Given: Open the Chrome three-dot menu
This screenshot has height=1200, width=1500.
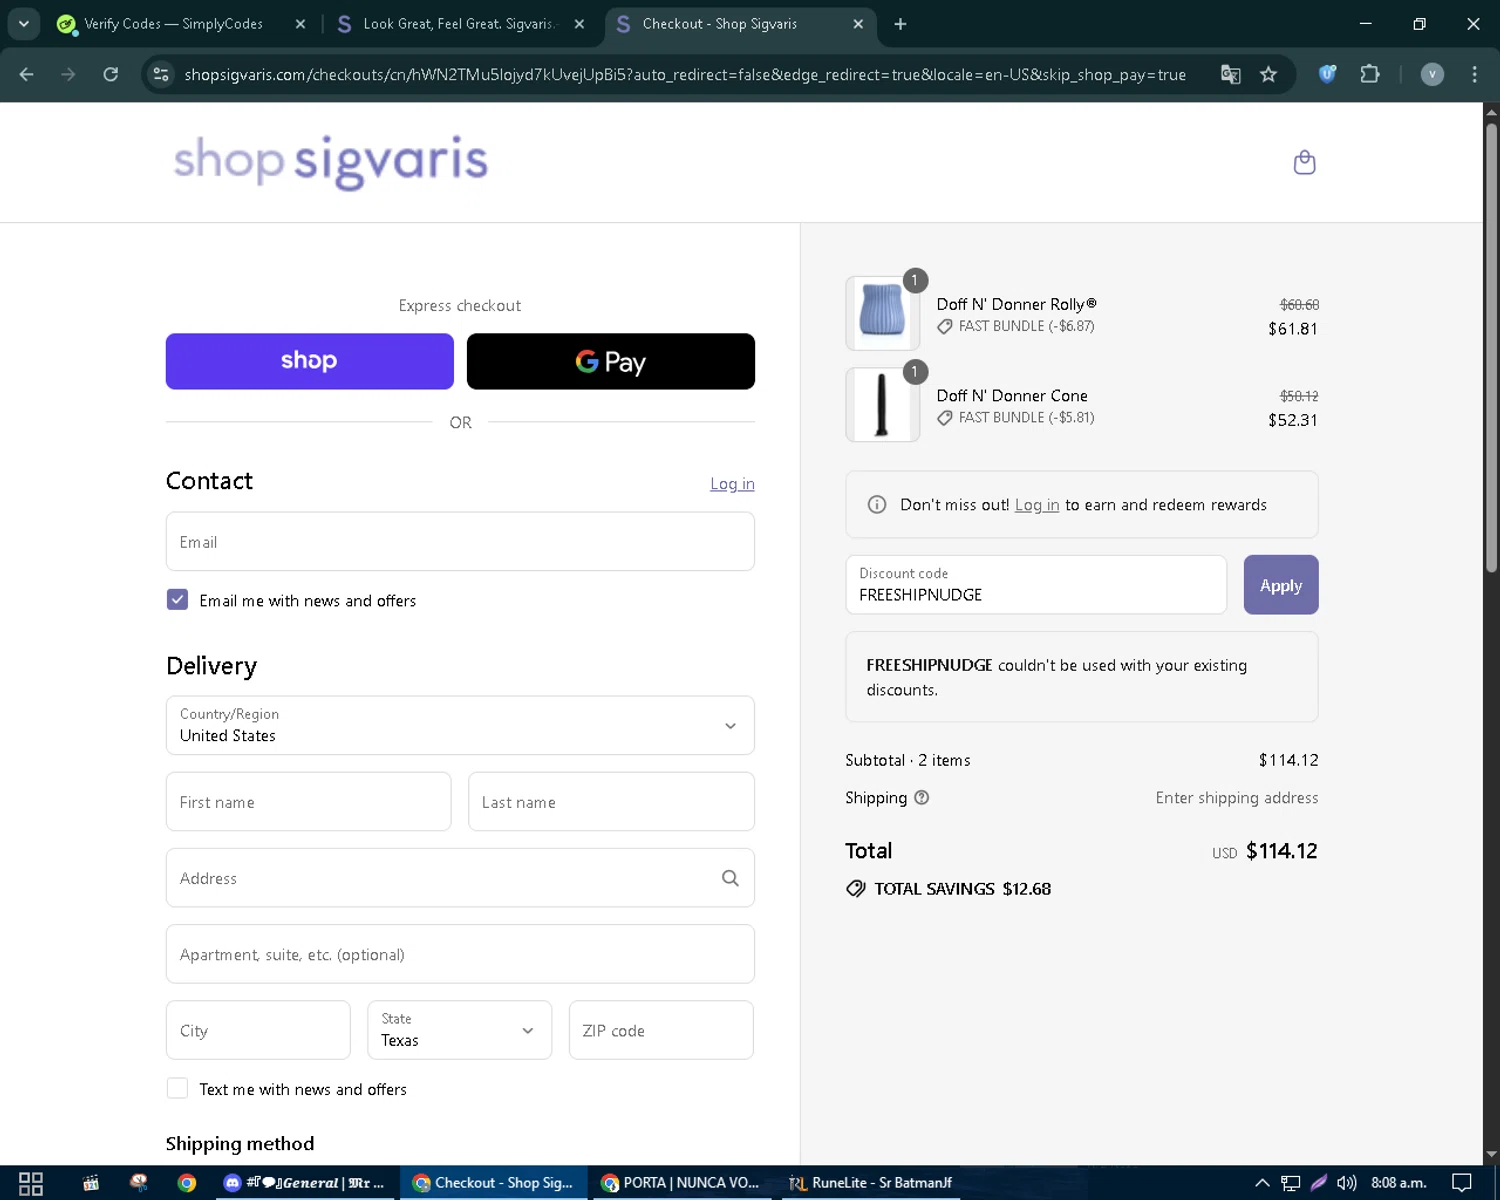Looking at the screenshot, I should [1474, 74].
